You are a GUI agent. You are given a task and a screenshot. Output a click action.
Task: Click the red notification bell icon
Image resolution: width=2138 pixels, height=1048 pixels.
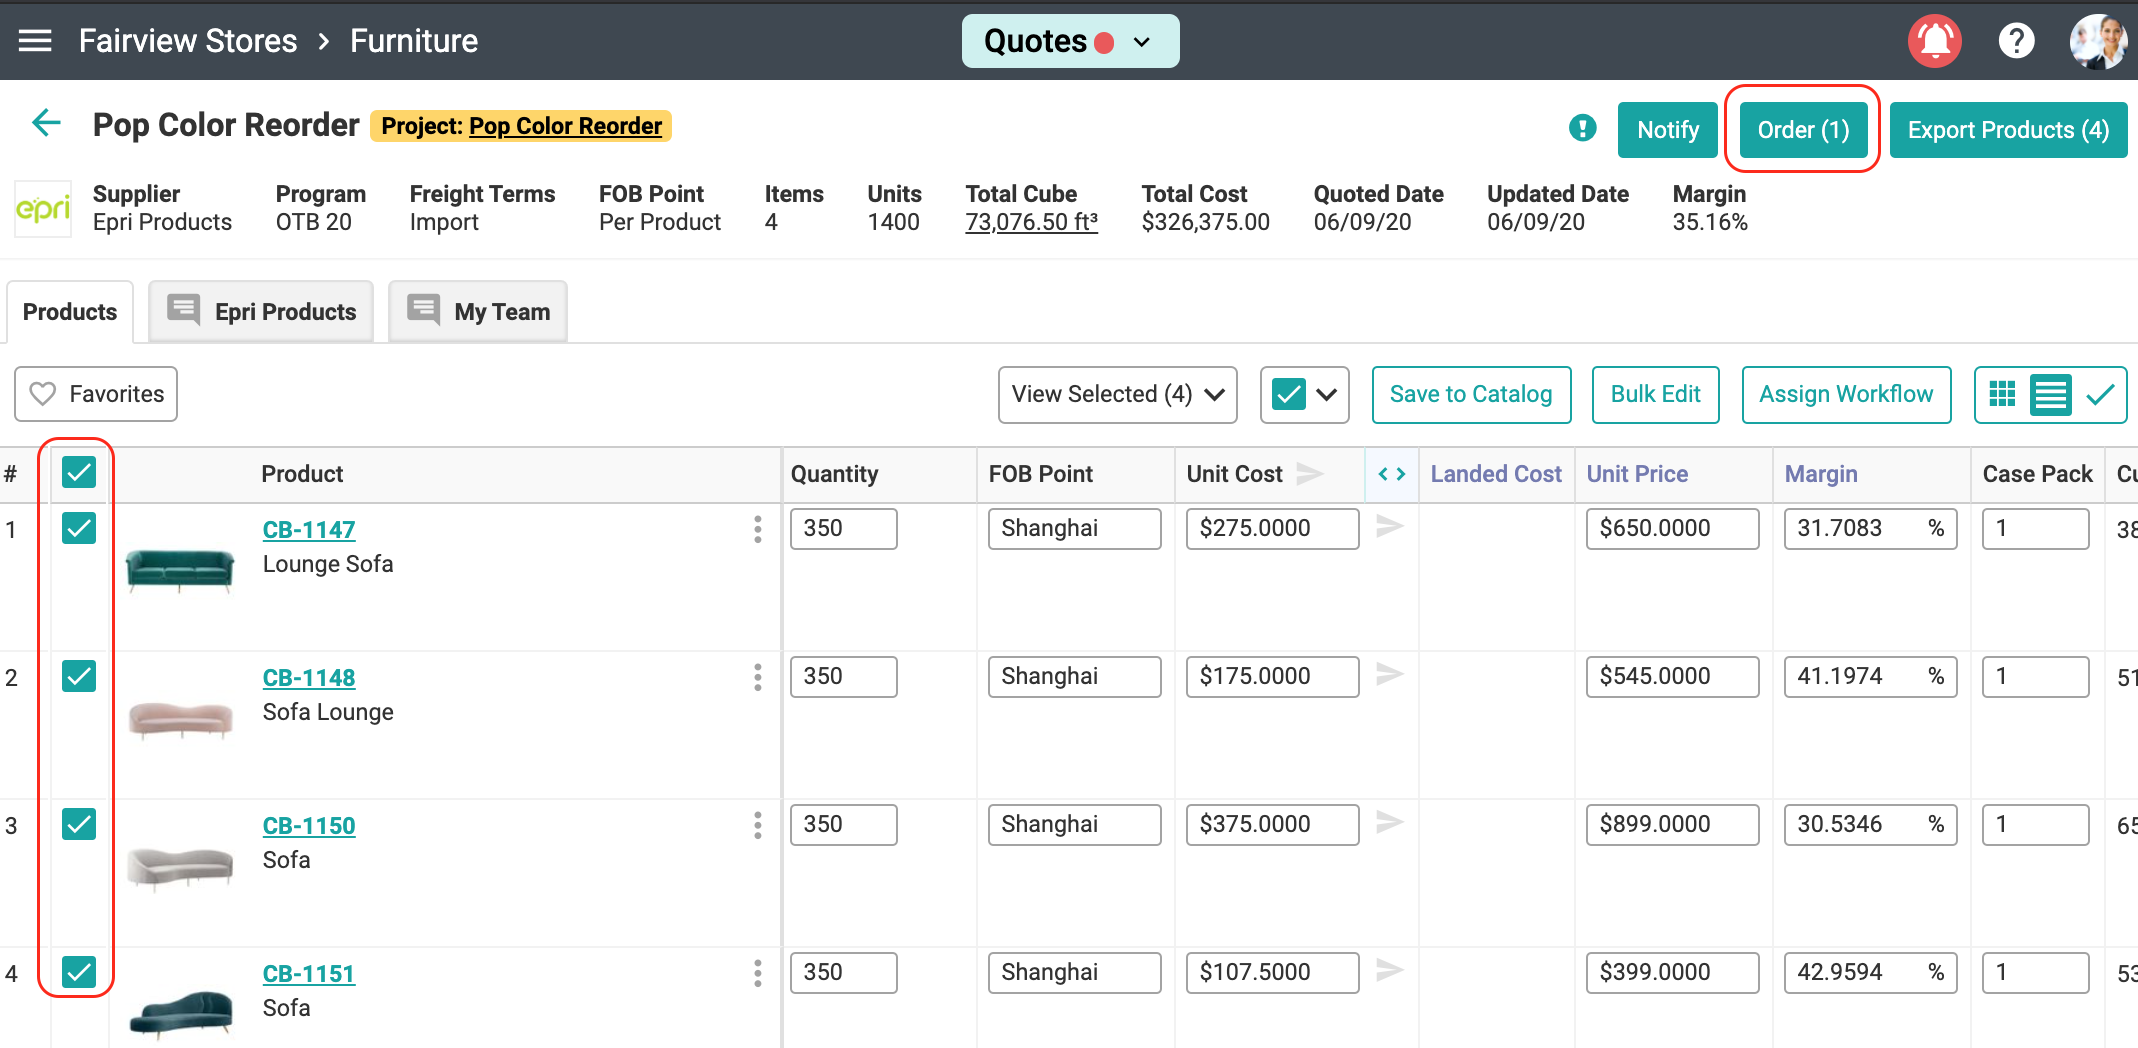point(1934,41)
